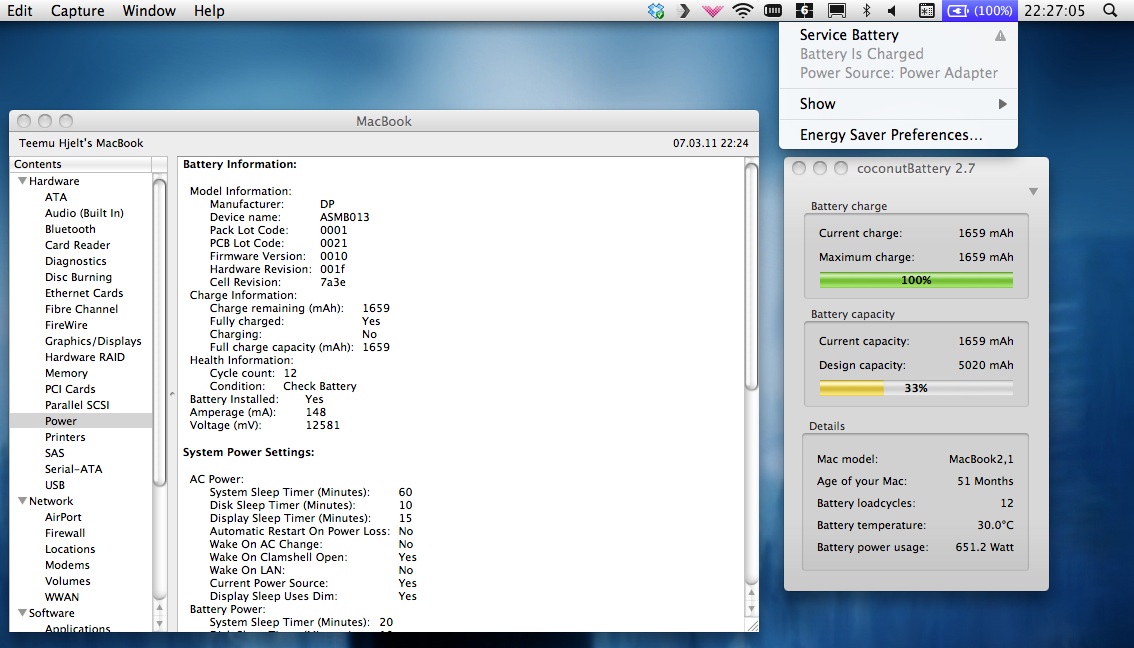The height and width of the screenshot is (648, 1134).
Task: Select AirPort under Network
Action: (63, 517)
